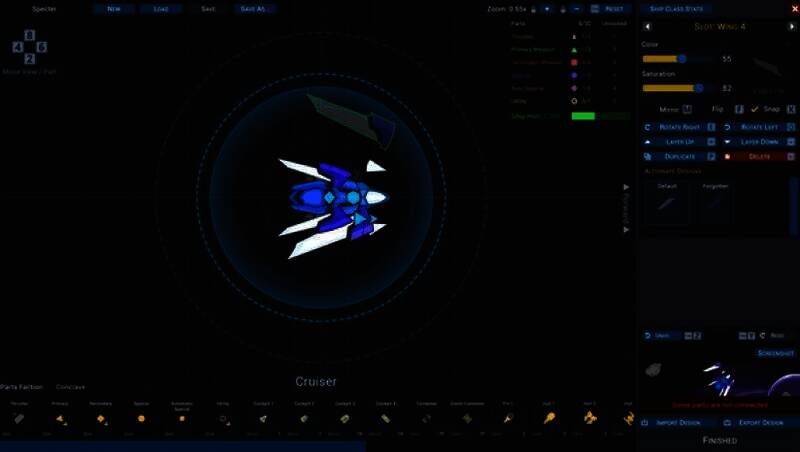Screen dimensions: 800x452
Task: Click the Undo button
Action: [x=659, y=336]
